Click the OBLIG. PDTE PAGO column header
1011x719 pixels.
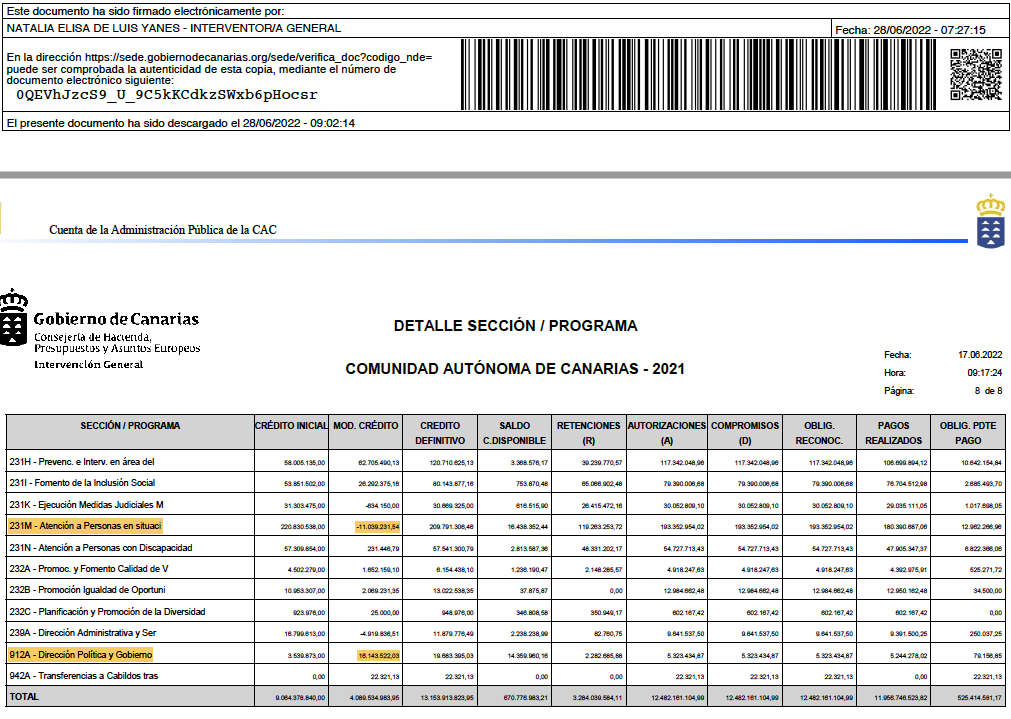click(x=968, y=432)
